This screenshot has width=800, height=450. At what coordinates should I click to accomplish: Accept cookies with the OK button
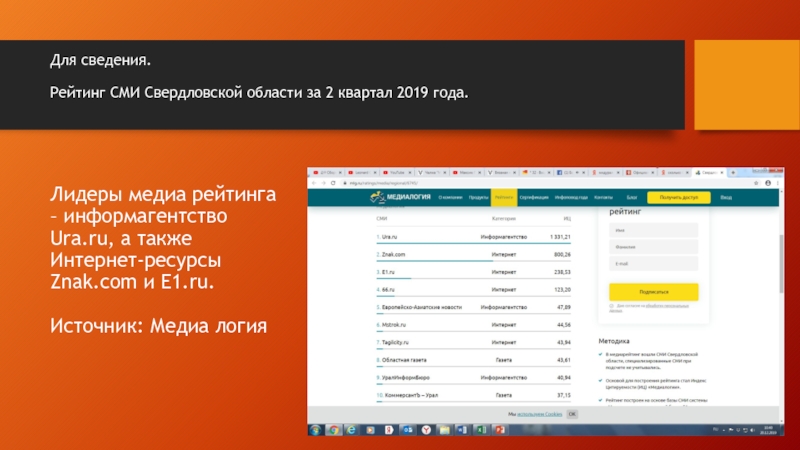point(572,413)
